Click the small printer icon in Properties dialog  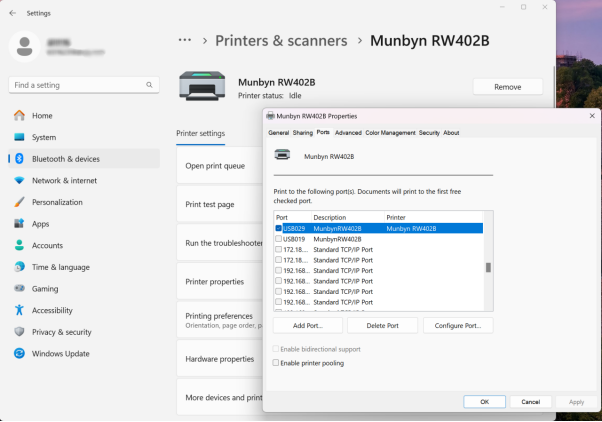[x=282, y=155]
